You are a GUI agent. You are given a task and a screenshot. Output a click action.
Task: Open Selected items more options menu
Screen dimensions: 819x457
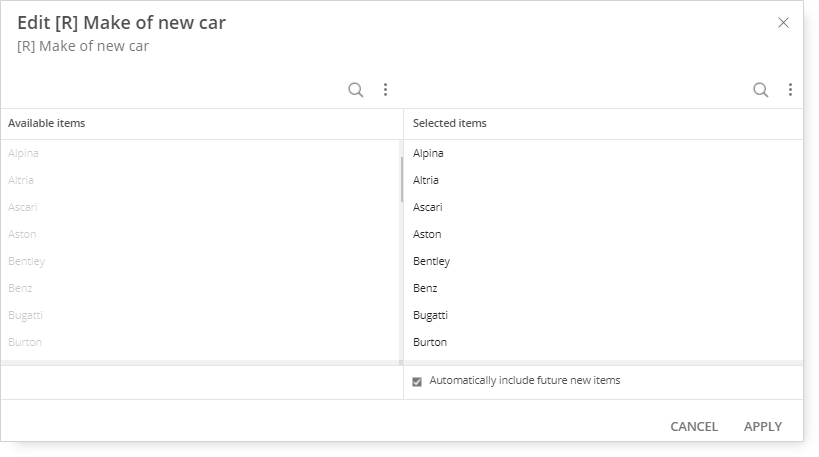[790, 90]
